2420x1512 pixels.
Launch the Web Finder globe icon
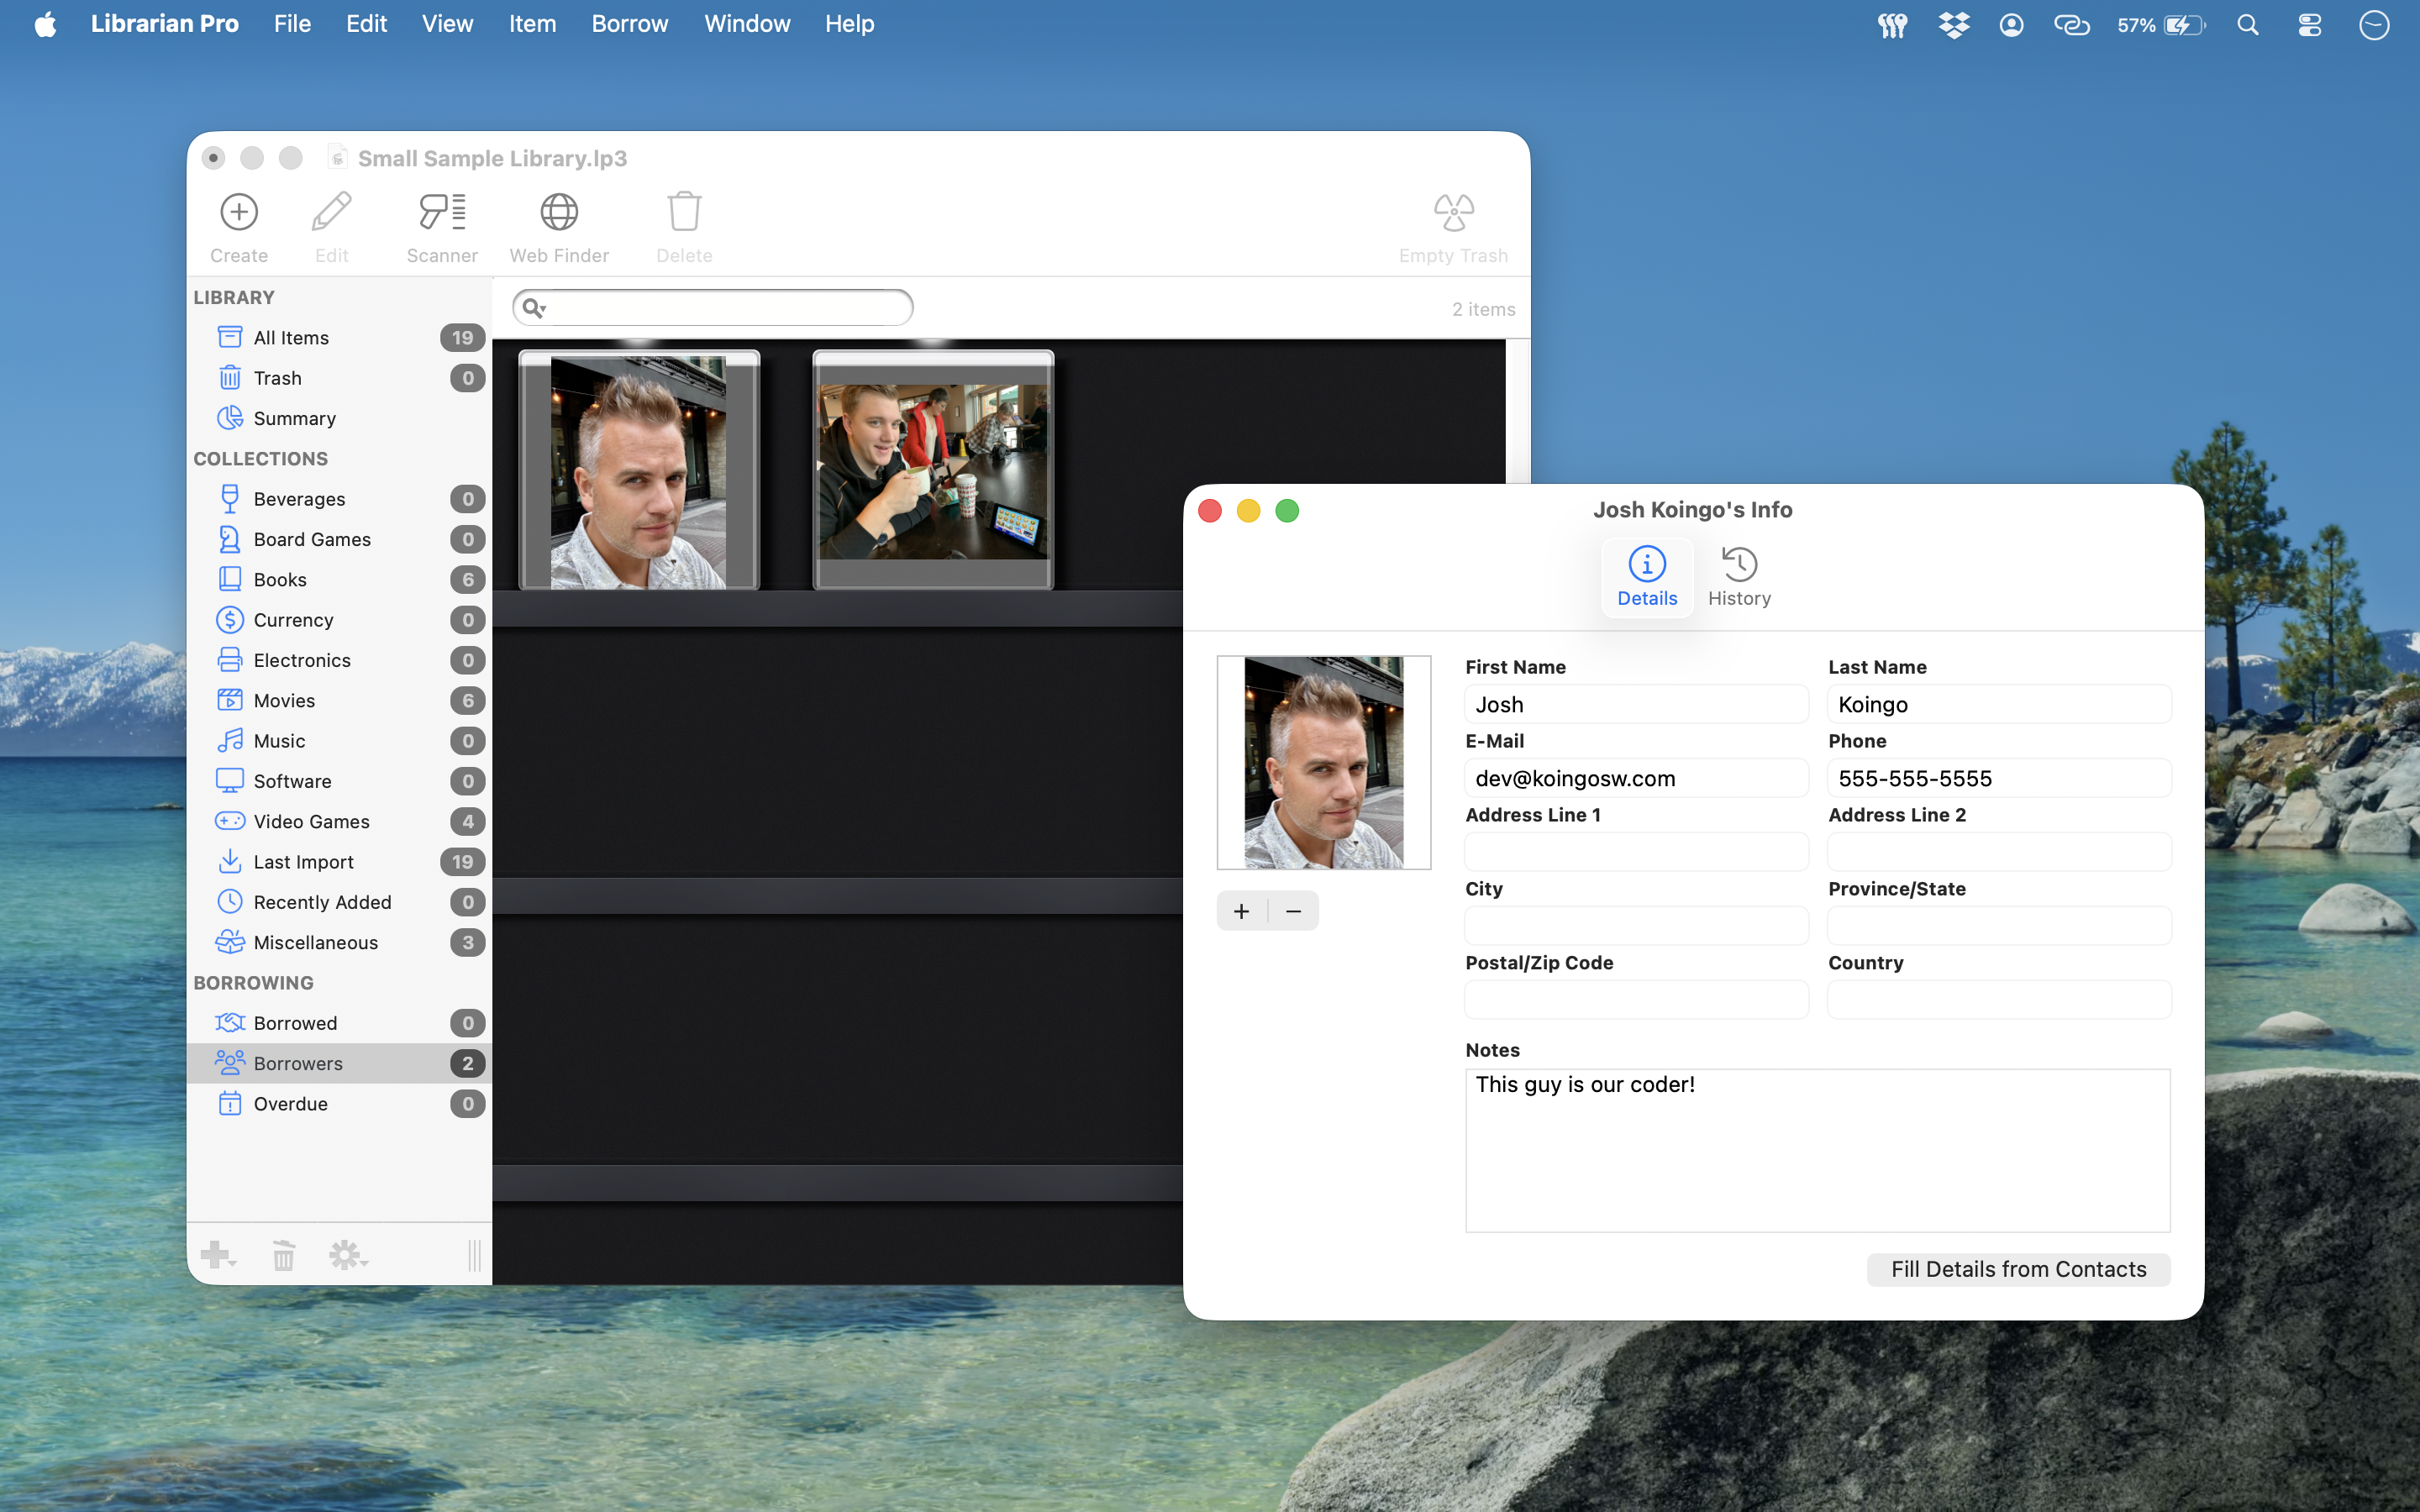point(558,213)
